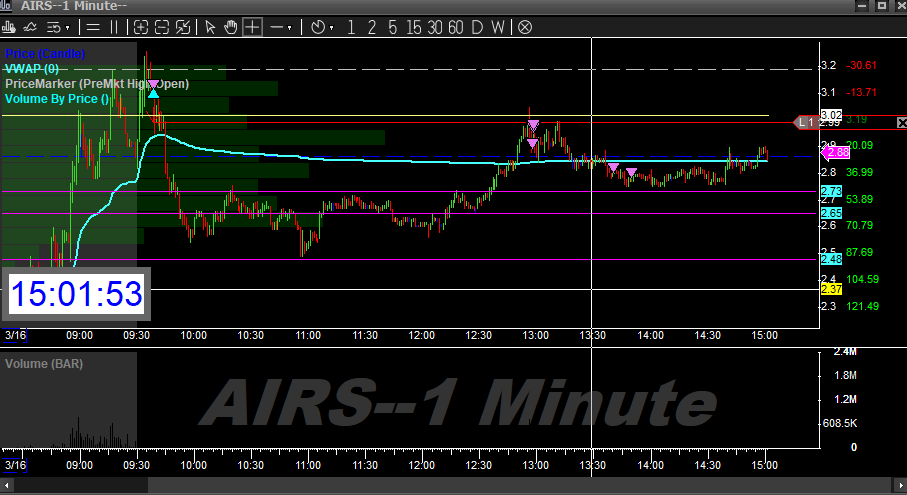Click the zoom in icon

point(141,27)
